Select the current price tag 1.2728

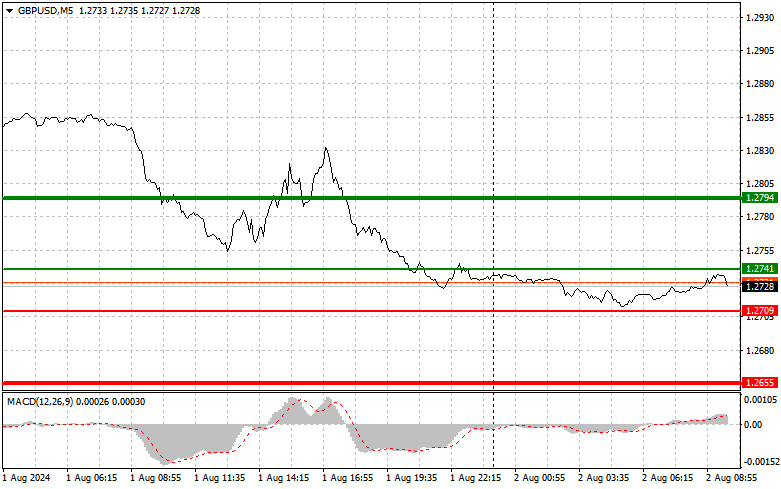(x=760, y=286)
